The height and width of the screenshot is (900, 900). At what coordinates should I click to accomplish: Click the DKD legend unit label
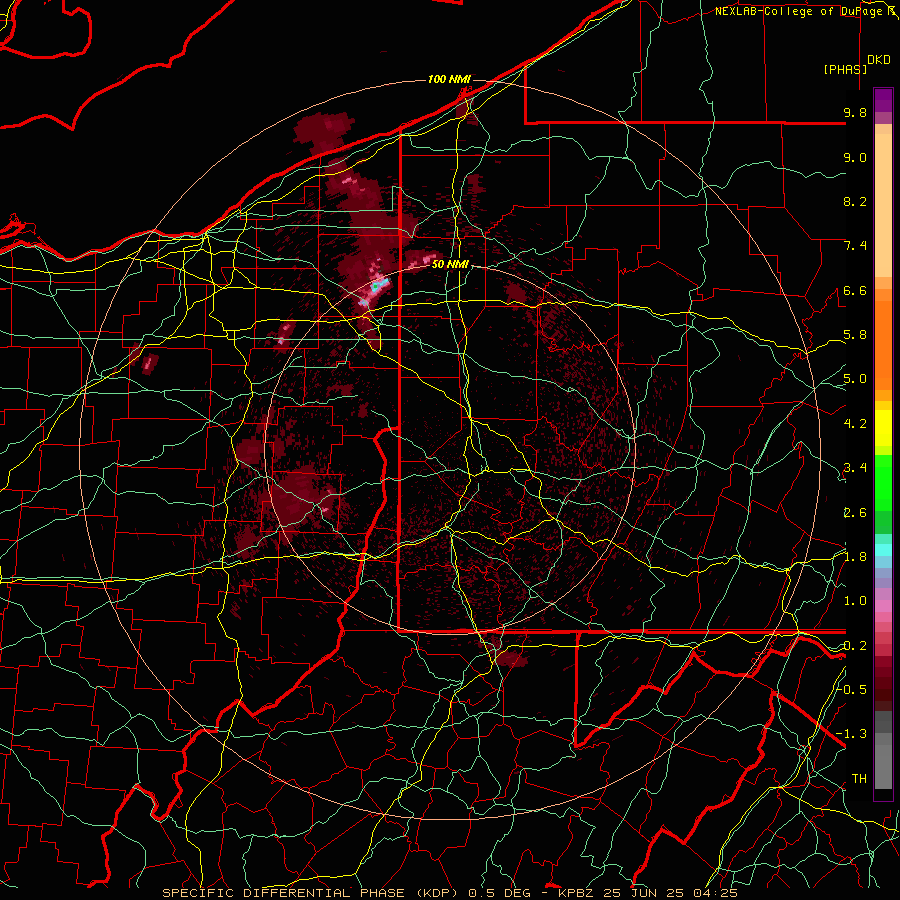(x=879, y=60)
